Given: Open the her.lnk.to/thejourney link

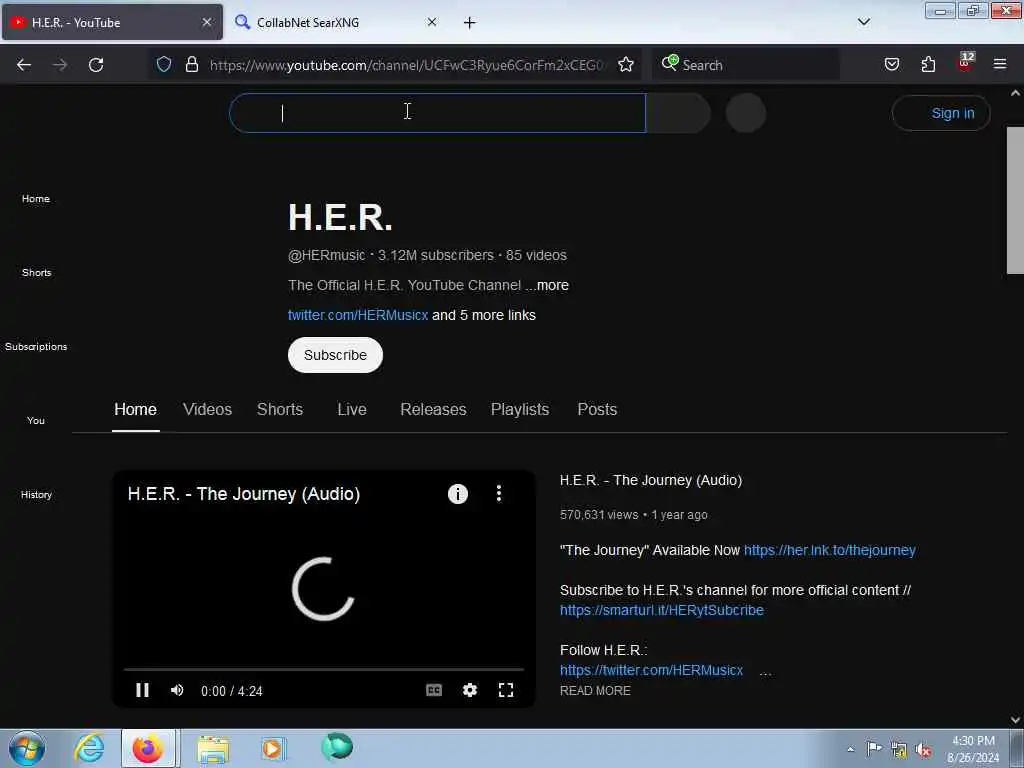Looking at the screenshot, I should (x=829, y=551).
